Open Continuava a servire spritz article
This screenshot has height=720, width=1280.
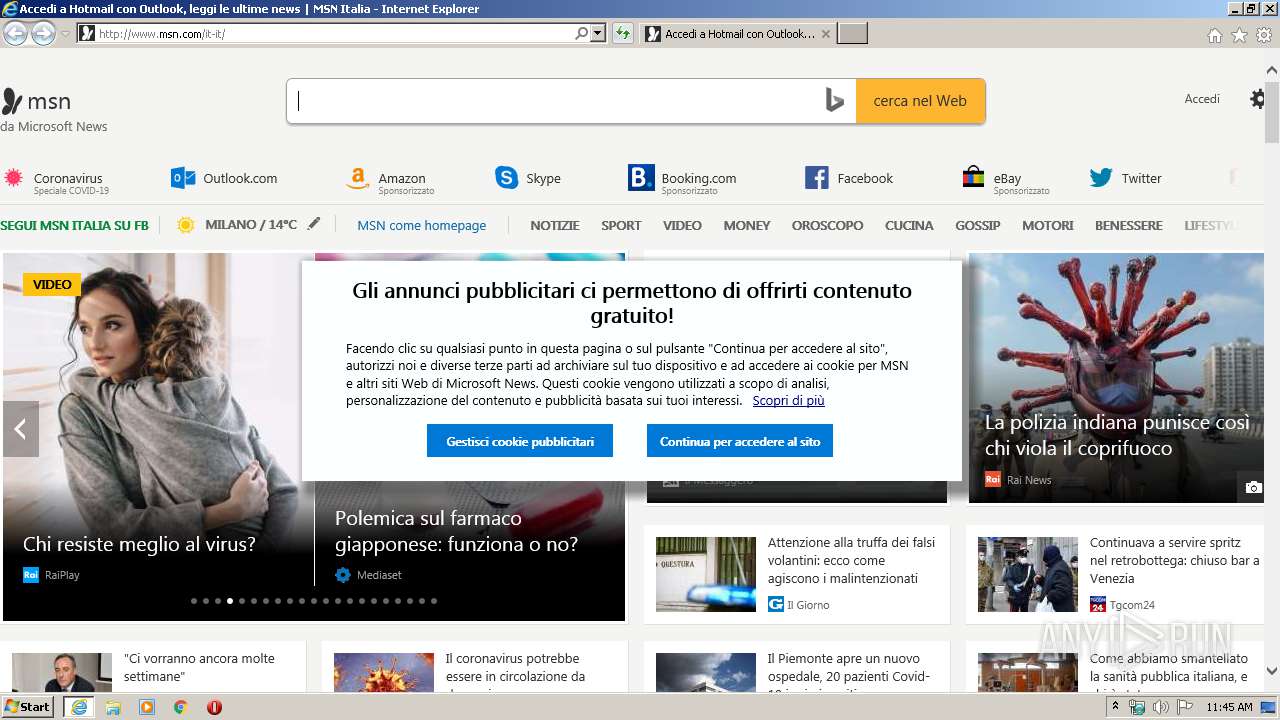pyautogui.click(x=1175, y=560)
